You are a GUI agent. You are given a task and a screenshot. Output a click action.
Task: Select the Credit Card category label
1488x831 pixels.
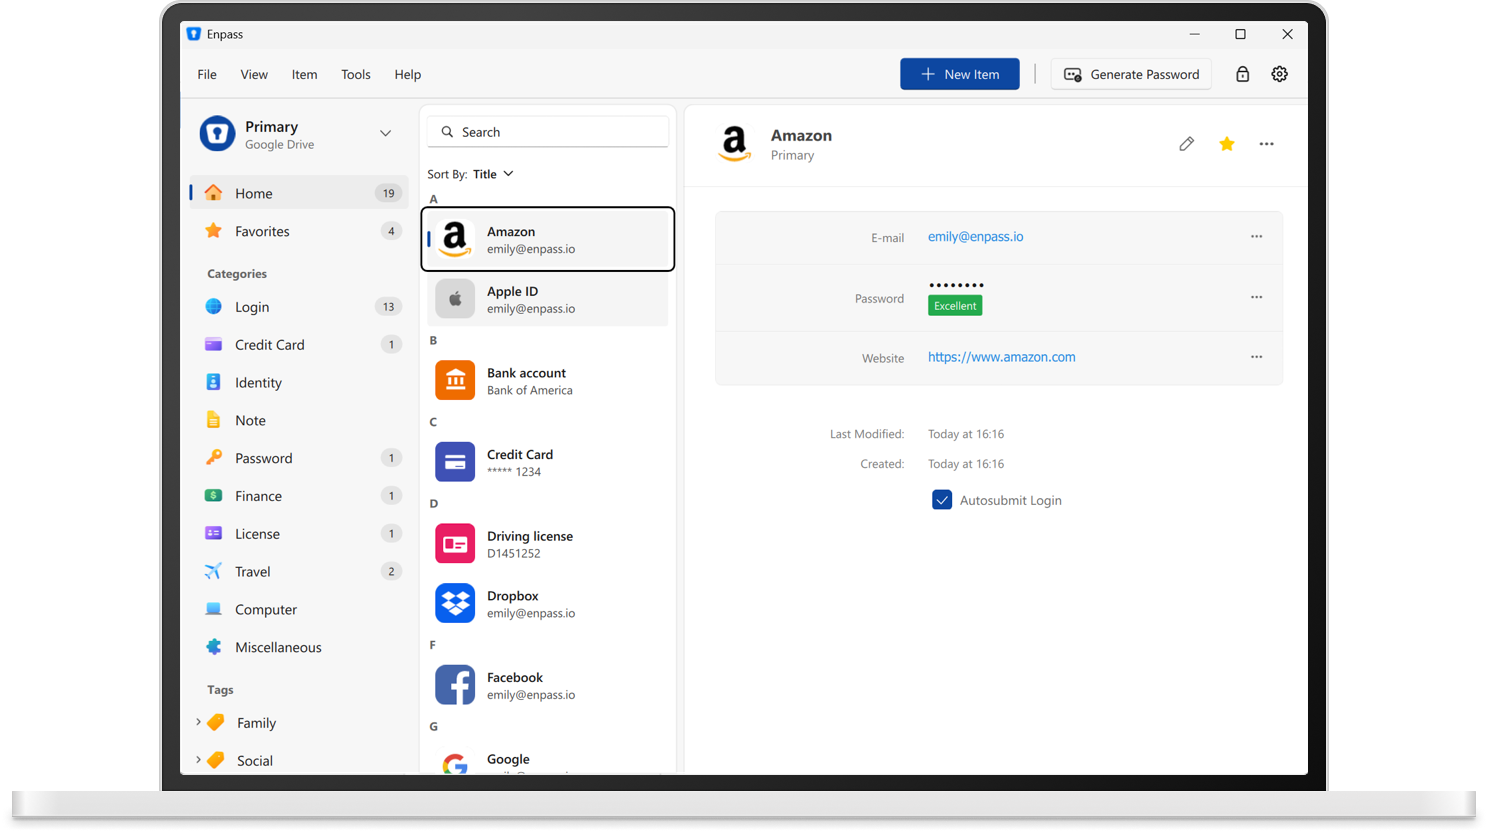pos(269,345)
